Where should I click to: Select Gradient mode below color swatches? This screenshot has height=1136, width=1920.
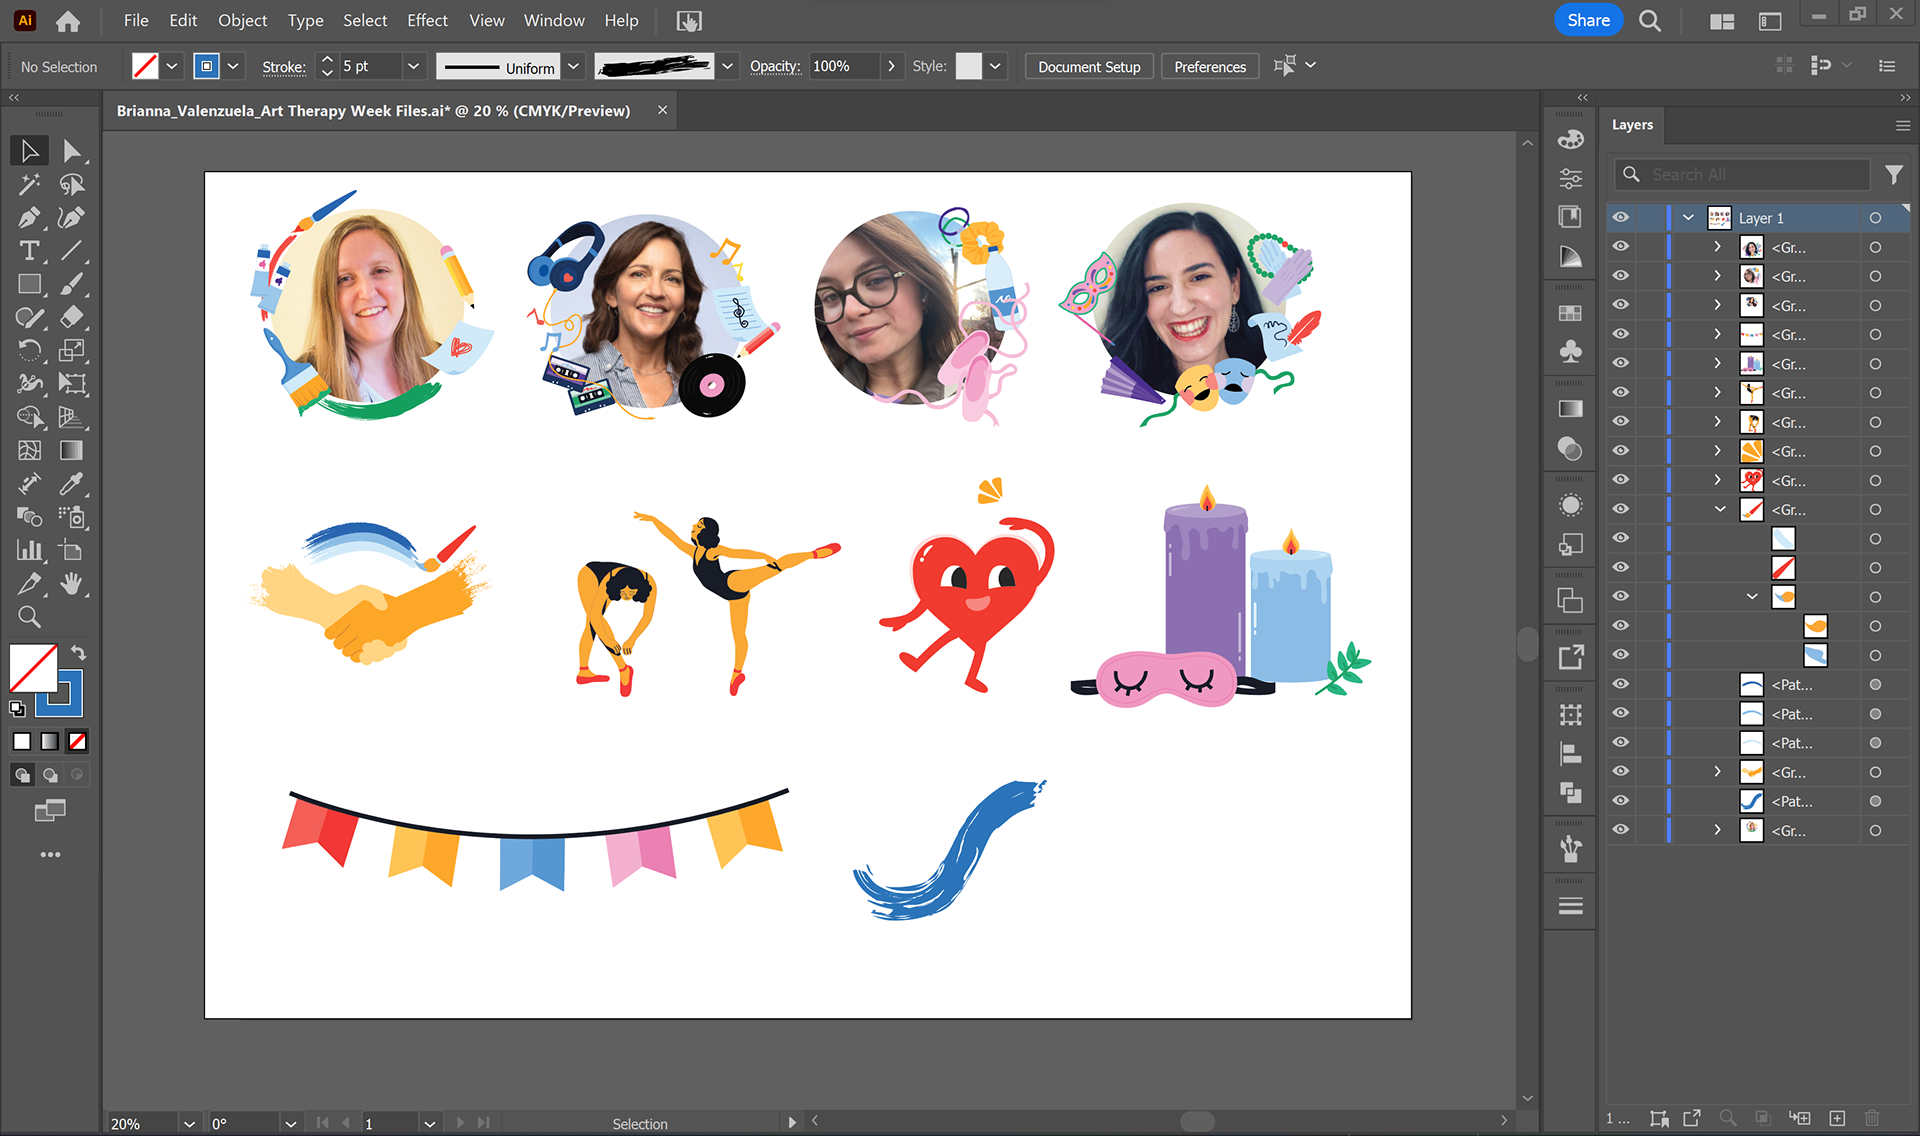[x=49, y=741]
